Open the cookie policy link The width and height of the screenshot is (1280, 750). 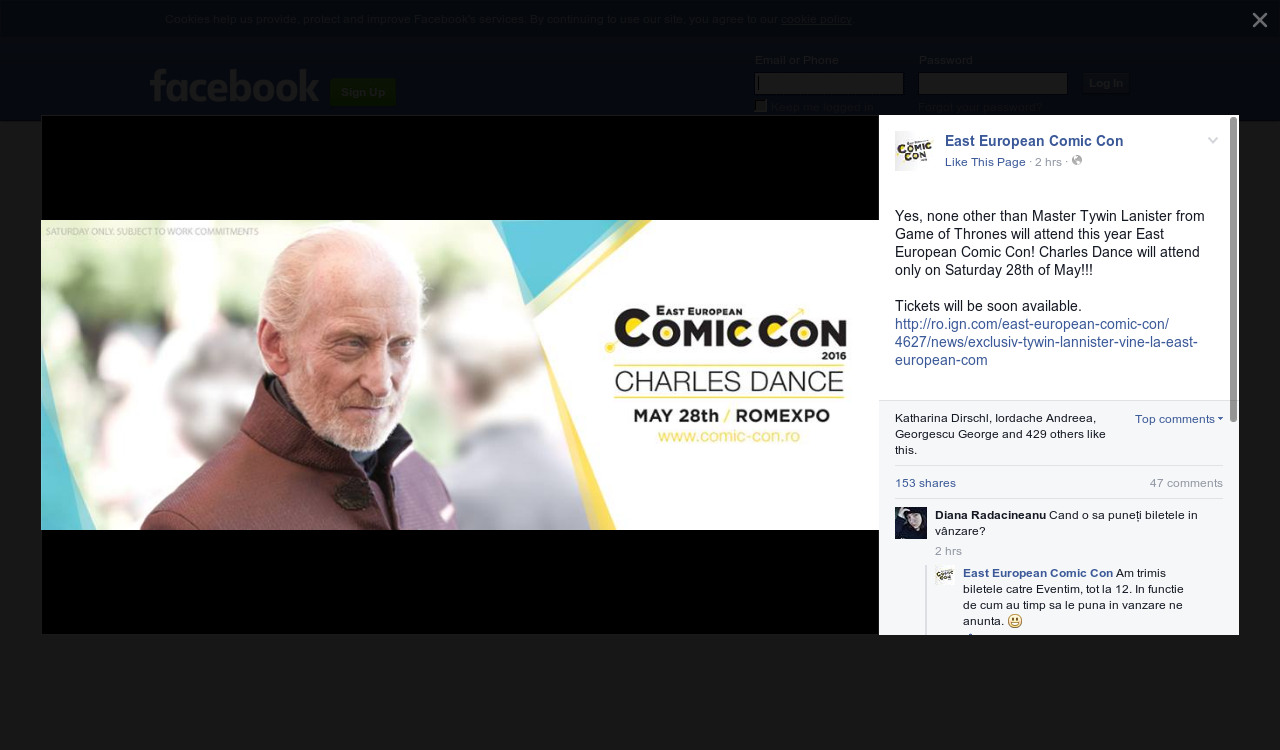tap(816, 19)
